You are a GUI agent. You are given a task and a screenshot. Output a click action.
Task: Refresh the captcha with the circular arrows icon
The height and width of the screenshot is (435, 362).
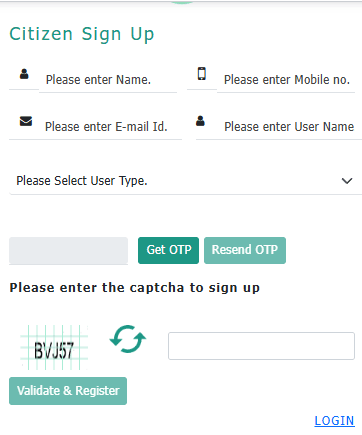click(x=128, y=339)
